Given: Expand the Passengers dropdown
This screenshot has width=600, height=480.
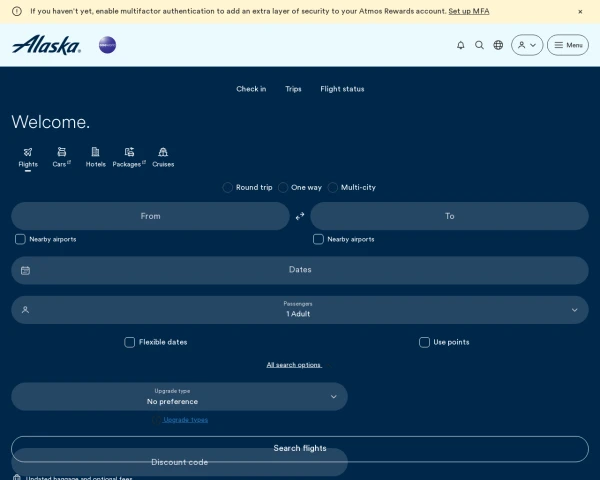Looking at the screenshot, I should 300,310.
